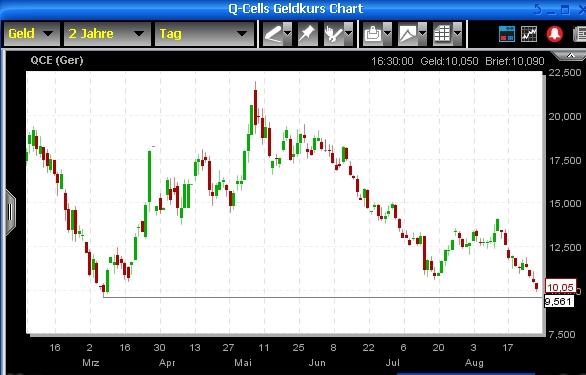Open the drawing tool dropdown arrow

click(287, 34)
